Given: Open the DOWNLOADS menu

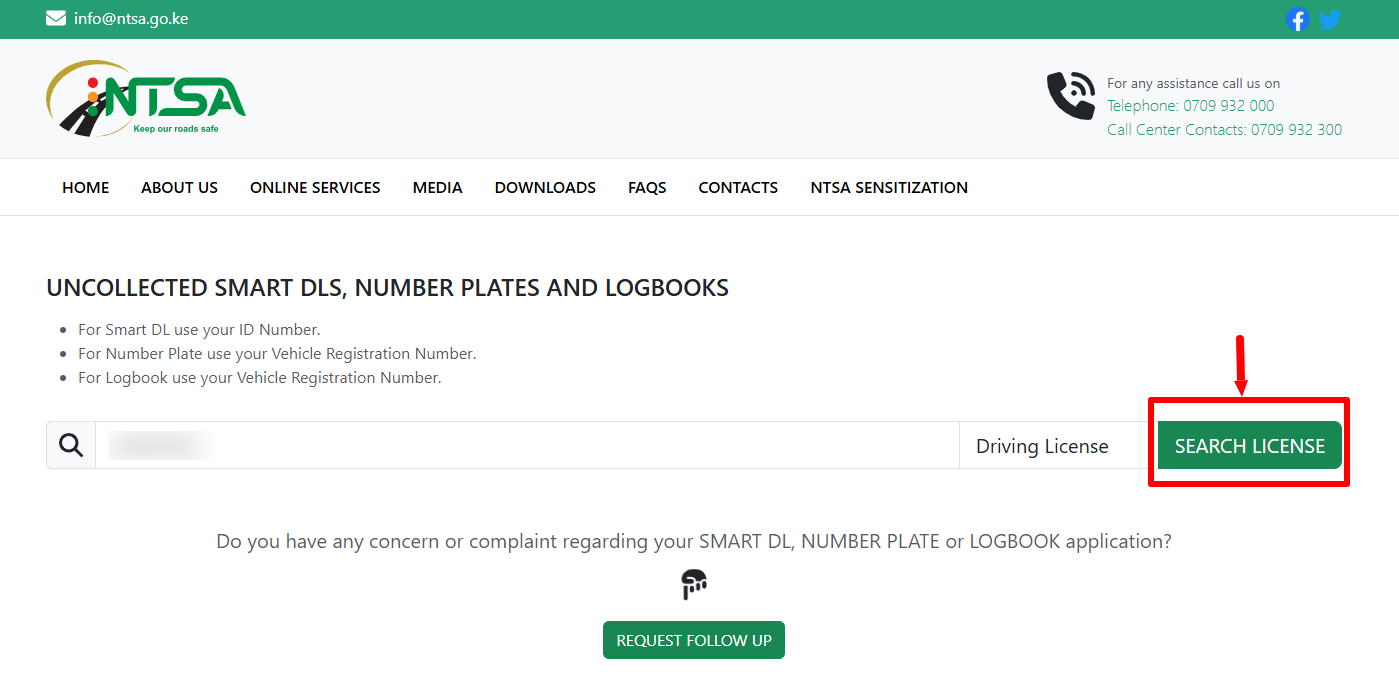Looking at the screenshot, I should 545,187.
